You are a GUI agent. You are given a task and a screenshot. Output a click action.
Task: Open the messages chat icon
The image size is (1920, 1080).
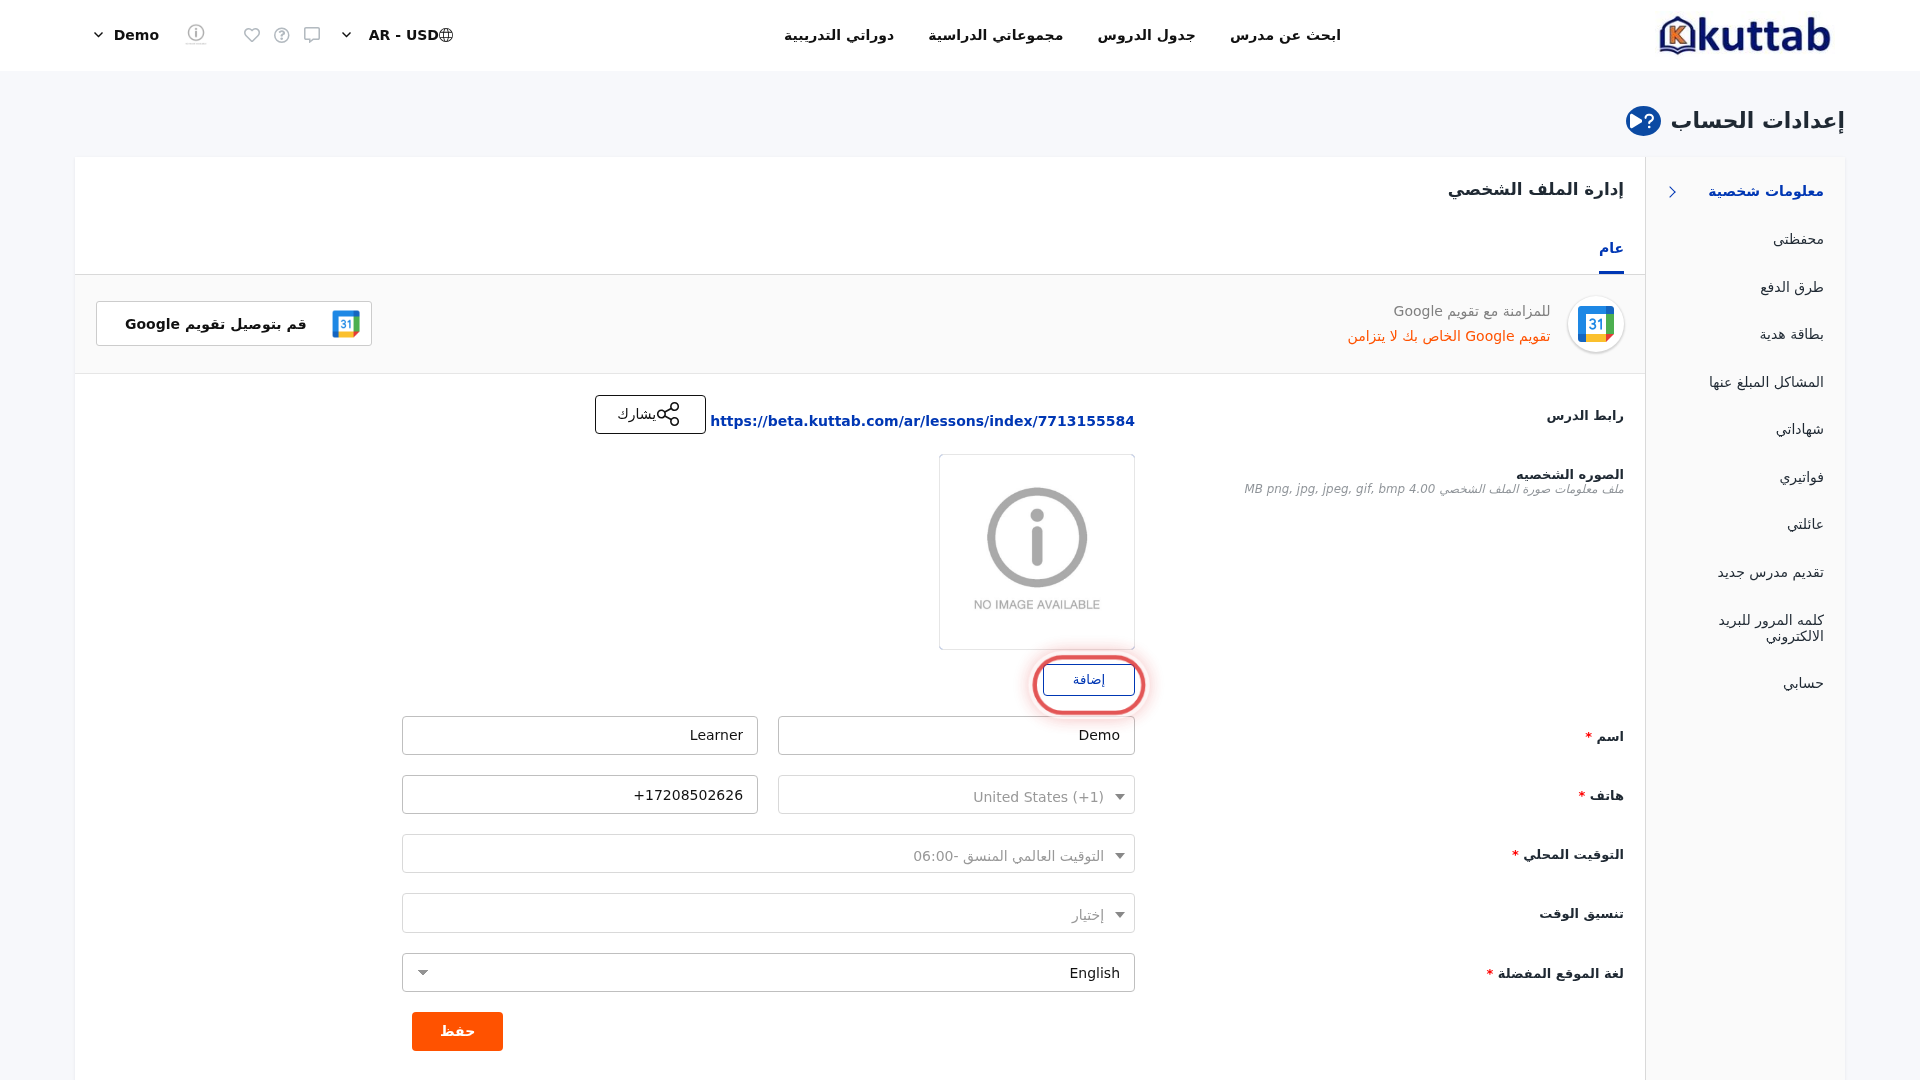point(312,35)
